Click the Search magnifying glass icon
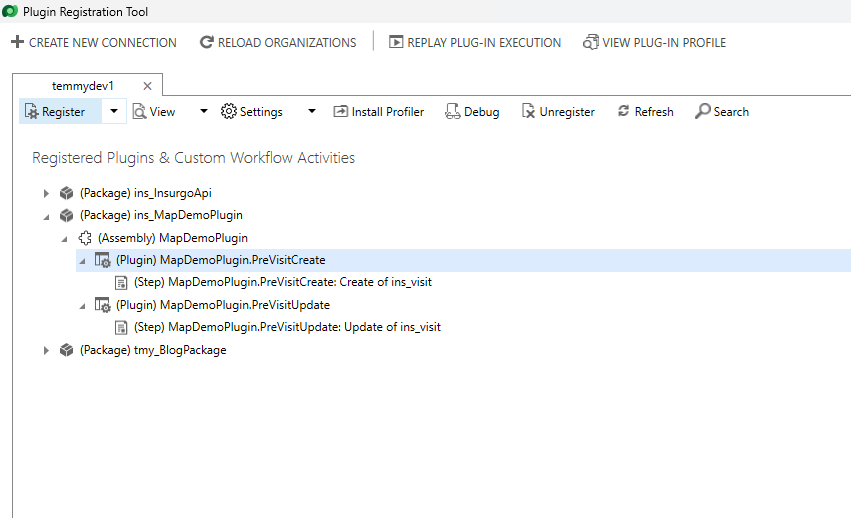This screenshot has width=851, height=518. (702, 111)
